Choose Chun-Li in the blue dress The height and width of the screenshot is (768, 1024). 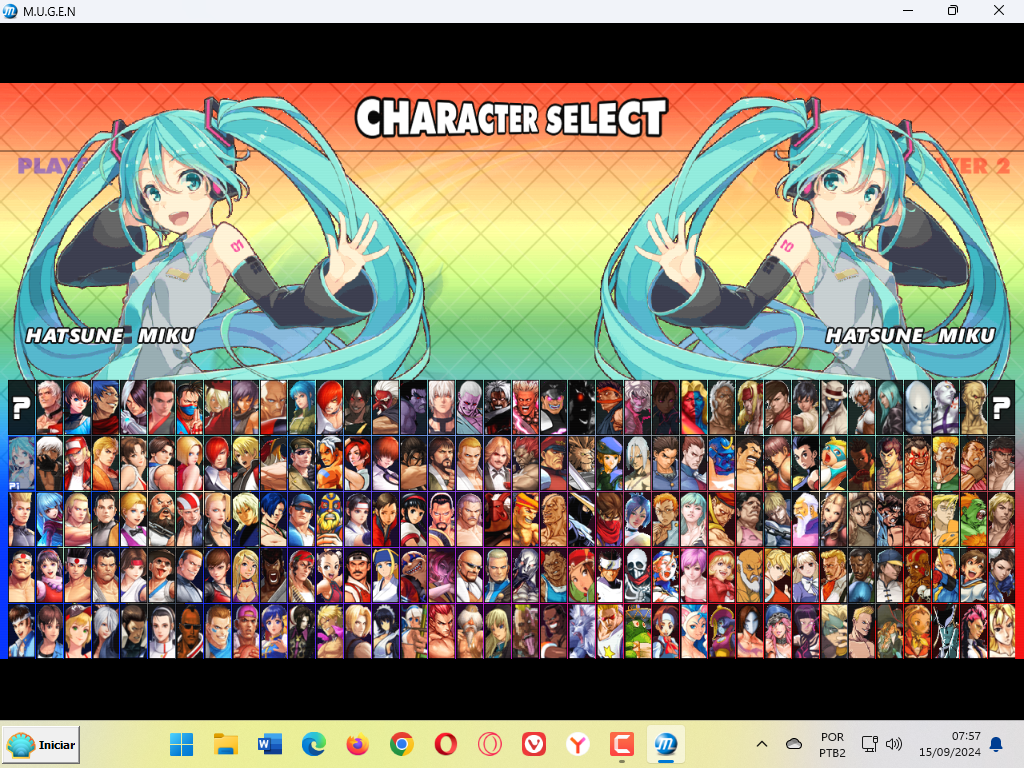coord(1001,576)
